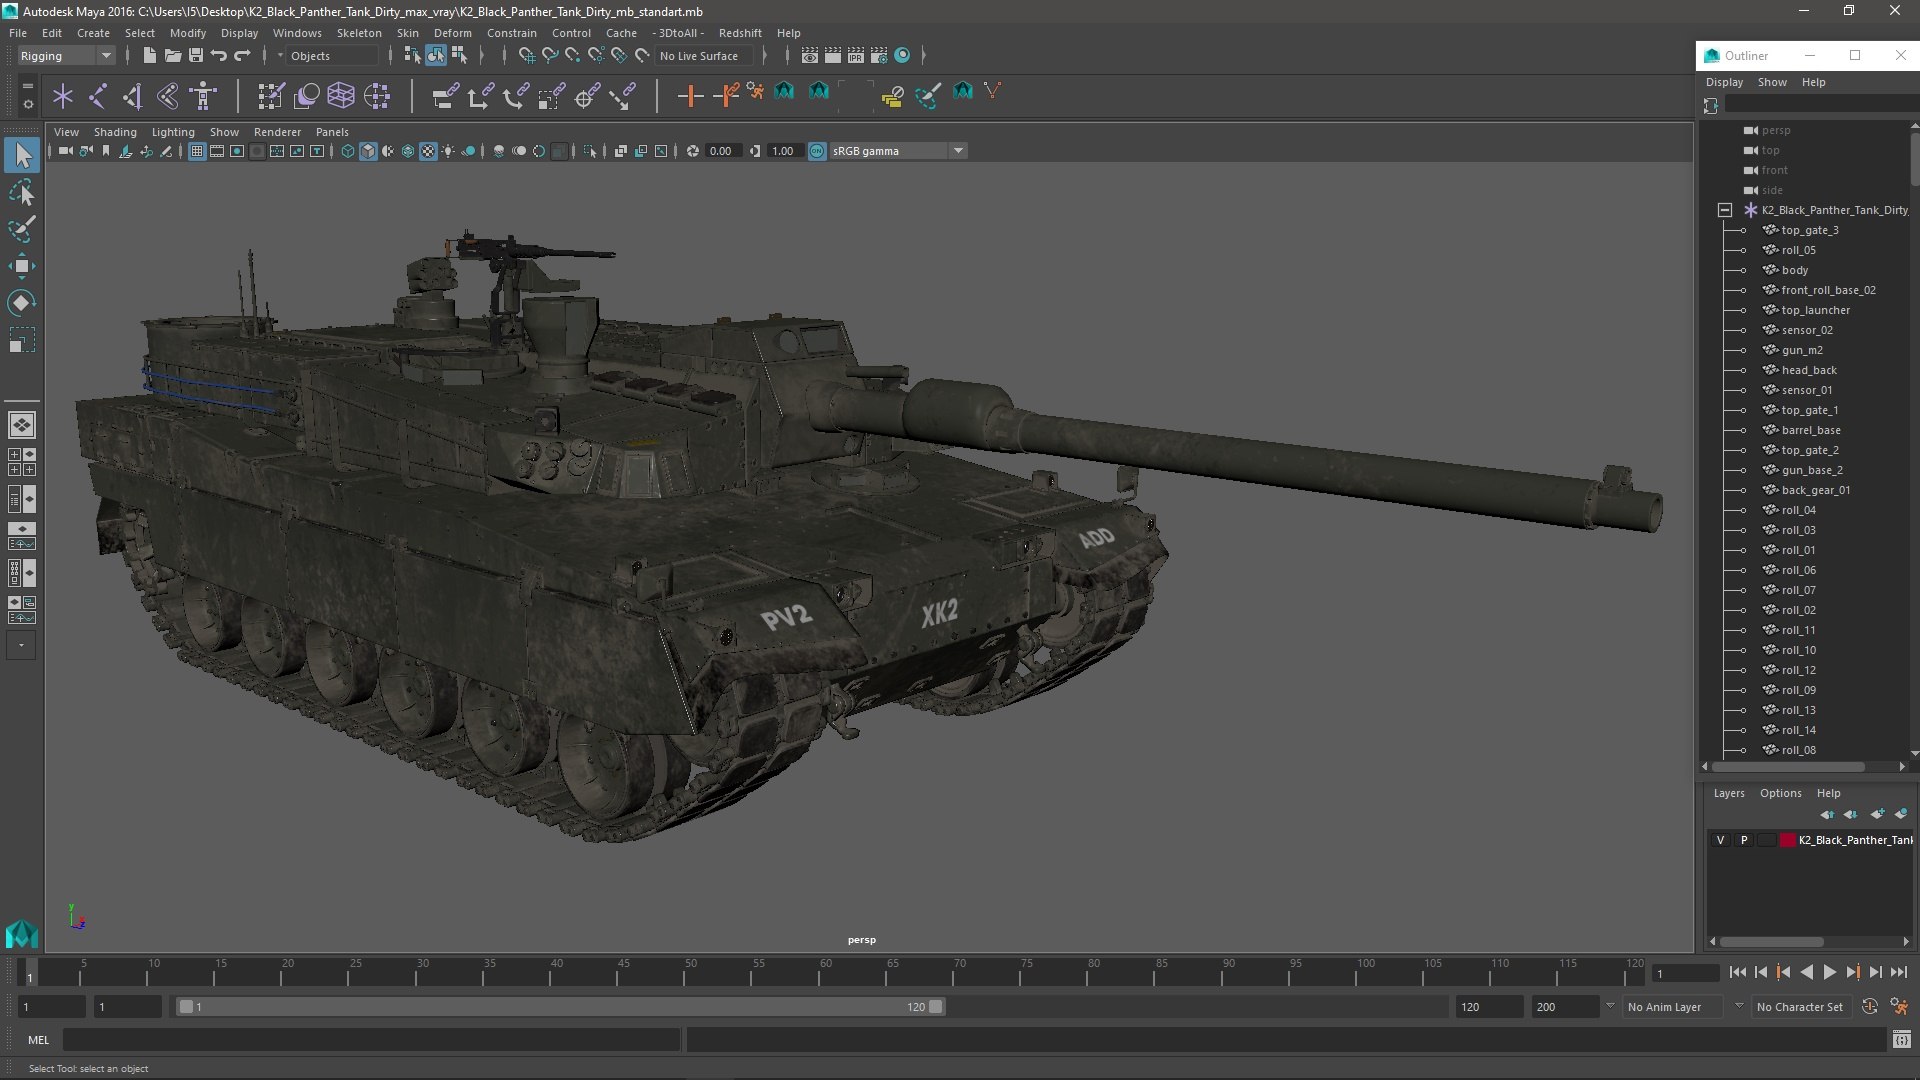1920x1080 pixels.
Task: Select the four-view panel layout
Action: point(21,462)
